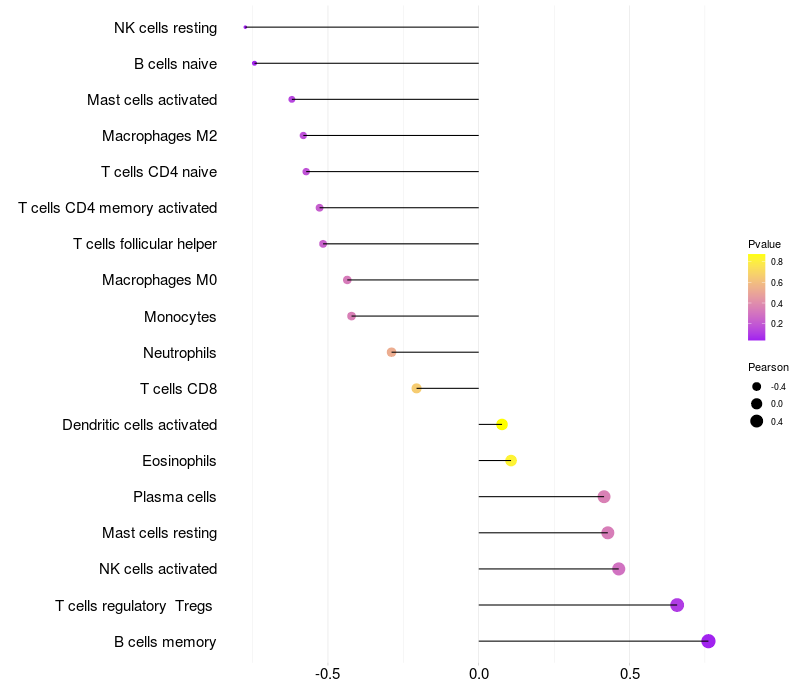Click the Mast cells resting data point
Viewport: 800px width, 700px height.
coord(607,533)
